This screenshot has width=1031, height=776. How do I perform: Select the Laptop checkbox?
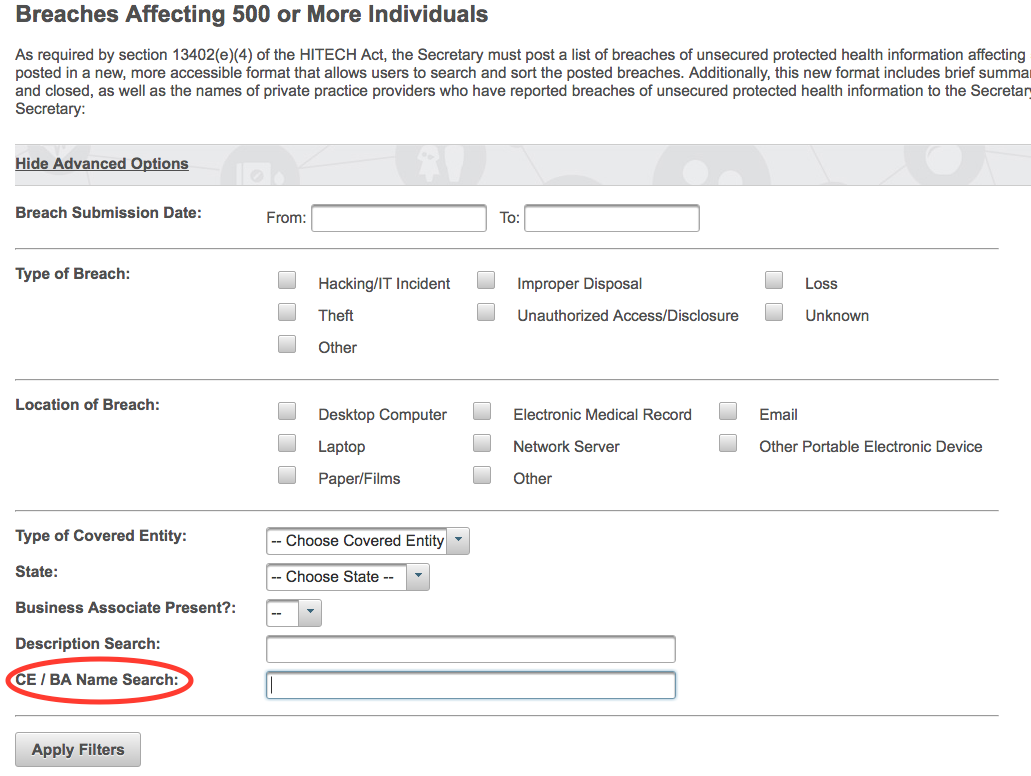coord(287,444)
